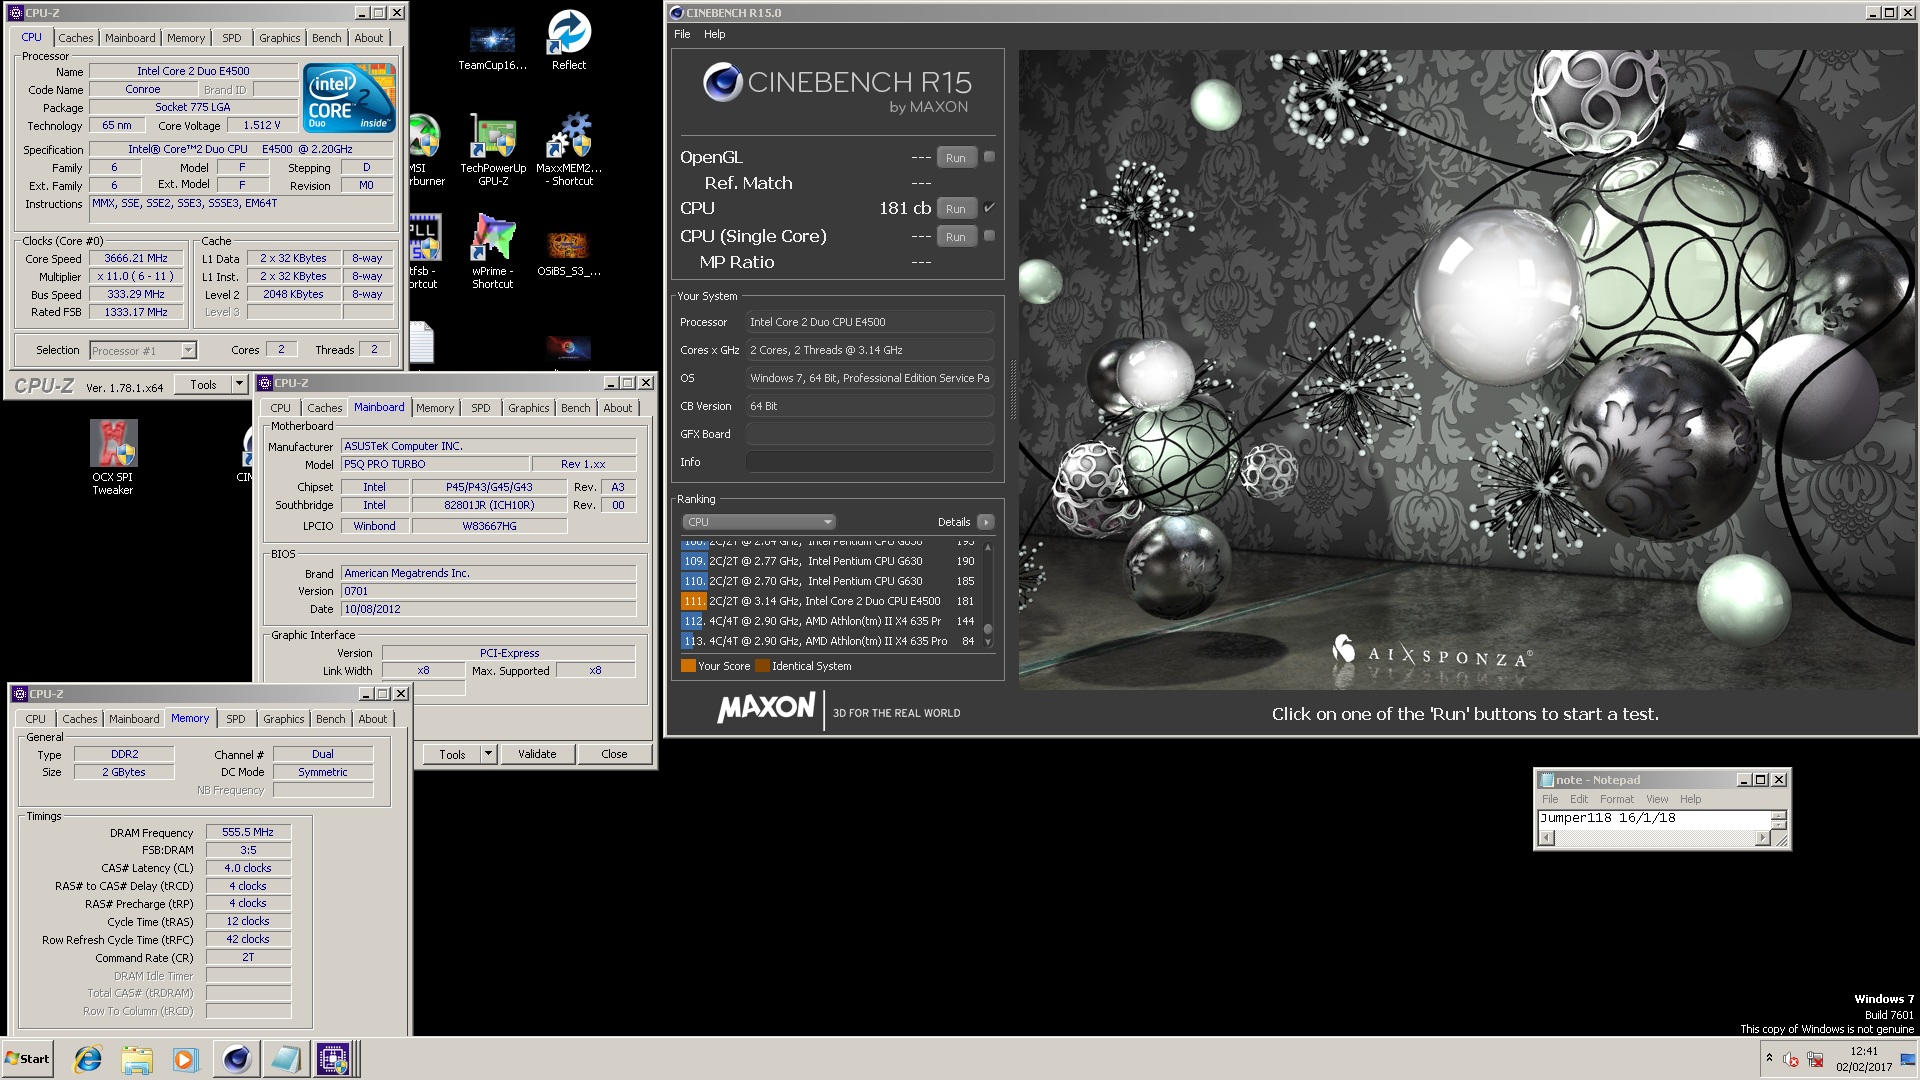
Task: Expand ranking Details arrow button
Action: coord(986,522)
